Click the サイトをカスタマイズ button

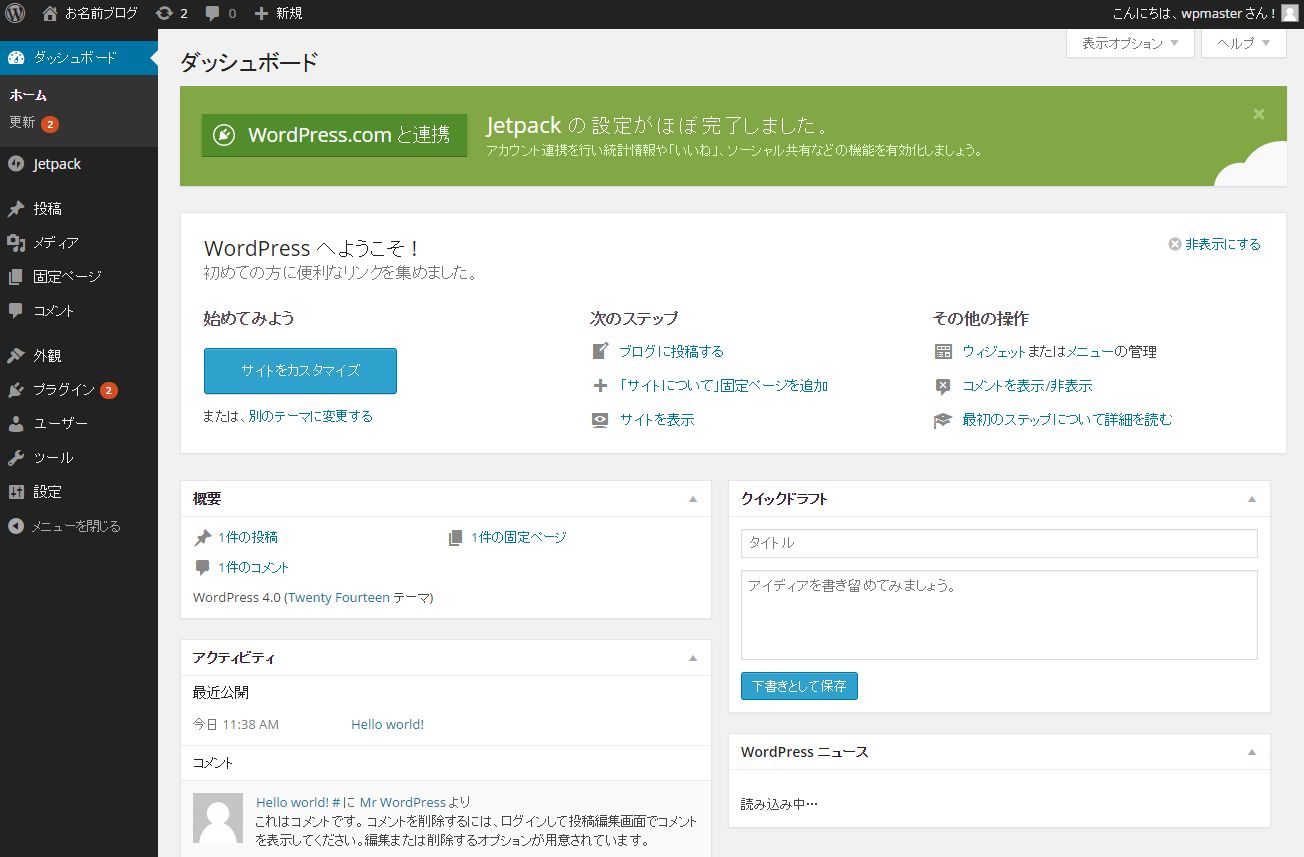pyautogui.click(x=300, y=370)
